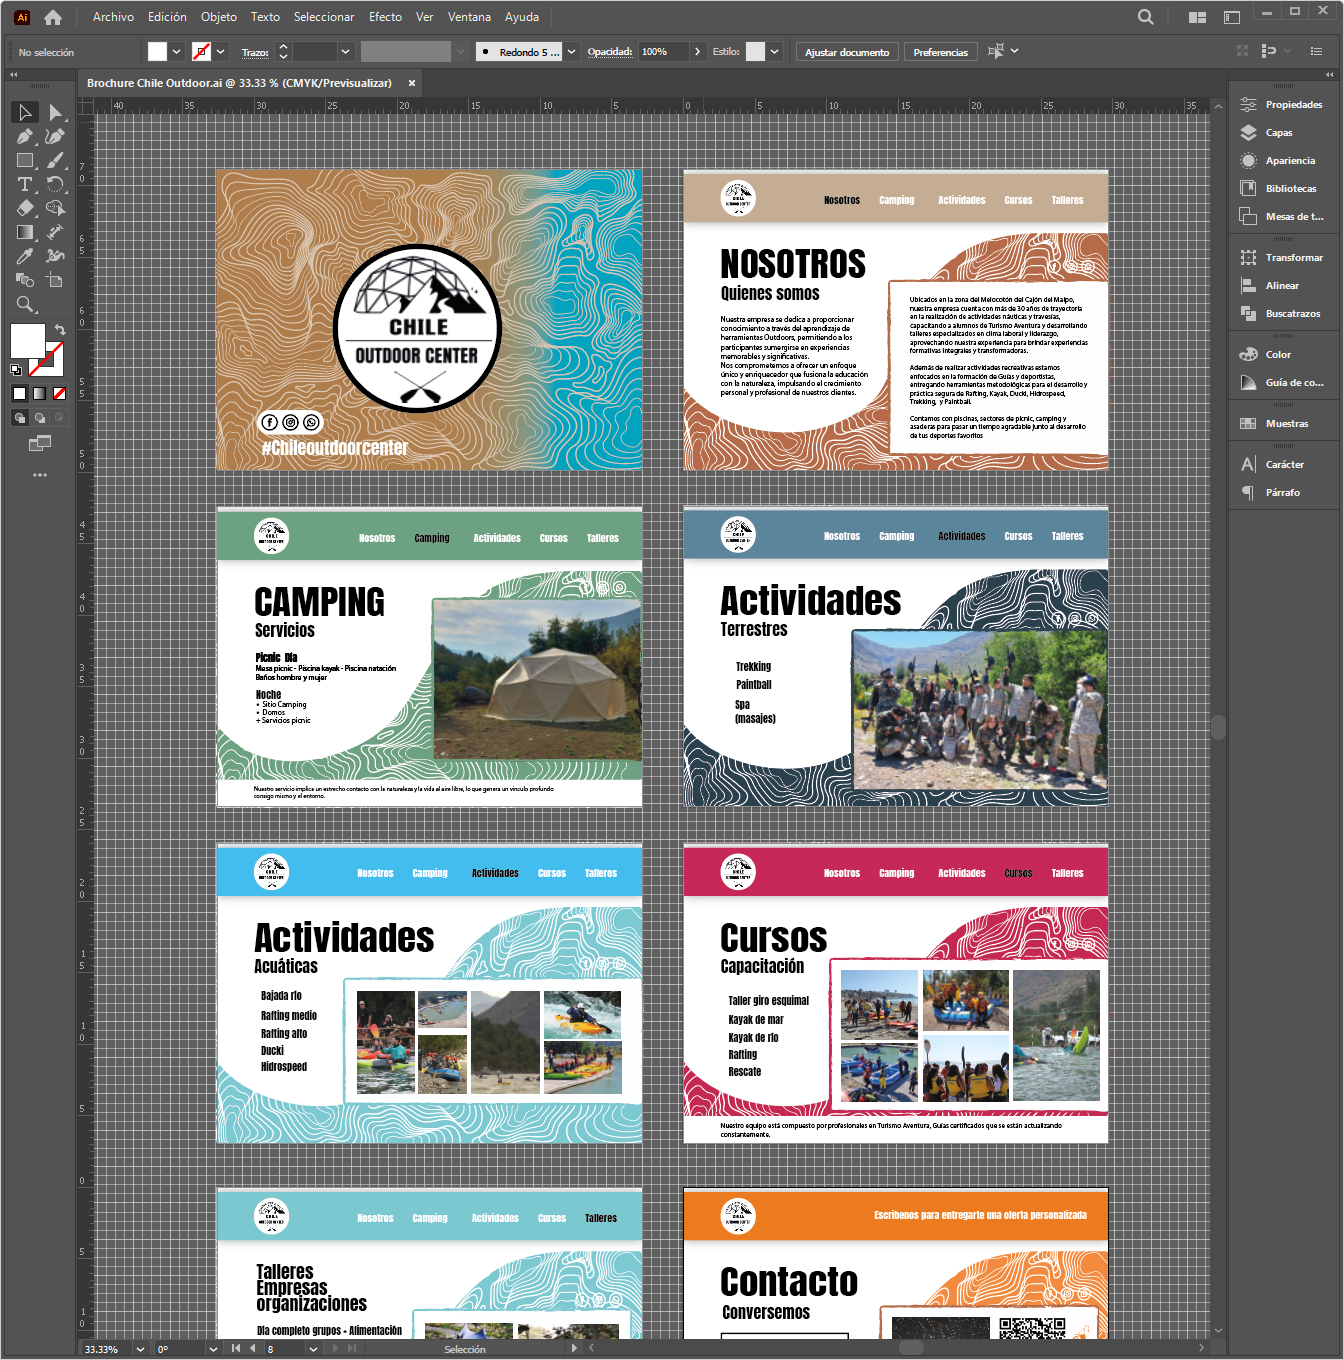
Task: Open the zoom level dropdown in status bar
Action: 140,1349
